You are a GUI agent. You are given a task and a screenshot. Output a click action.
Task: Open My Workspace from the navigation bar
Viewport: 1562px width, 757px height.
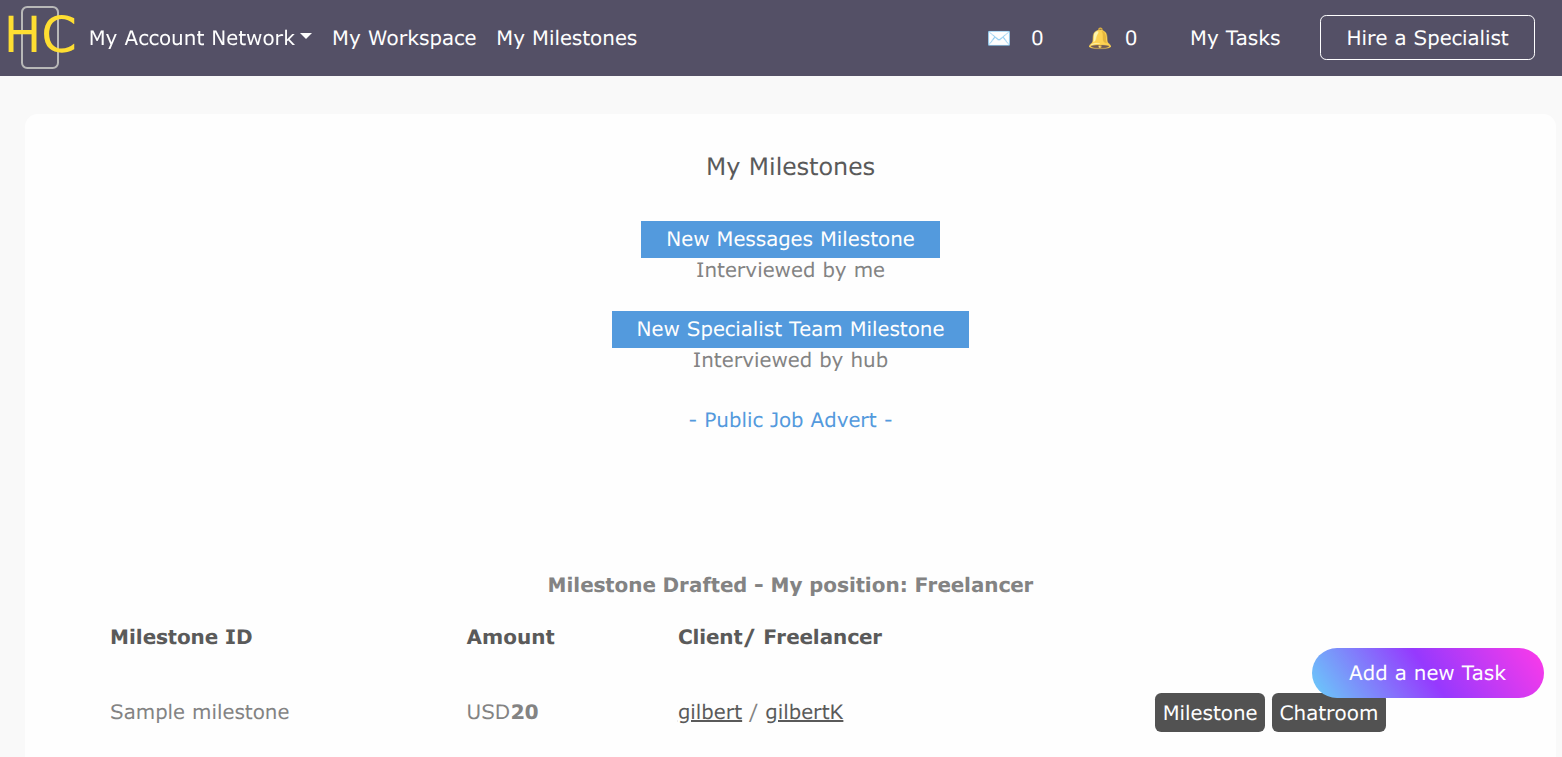coord(404,37)
